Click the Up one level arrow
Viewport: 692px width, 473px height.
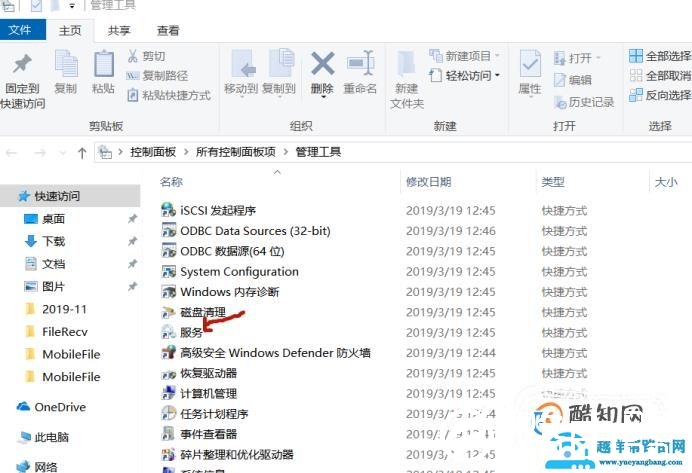[x=82, y=153]
